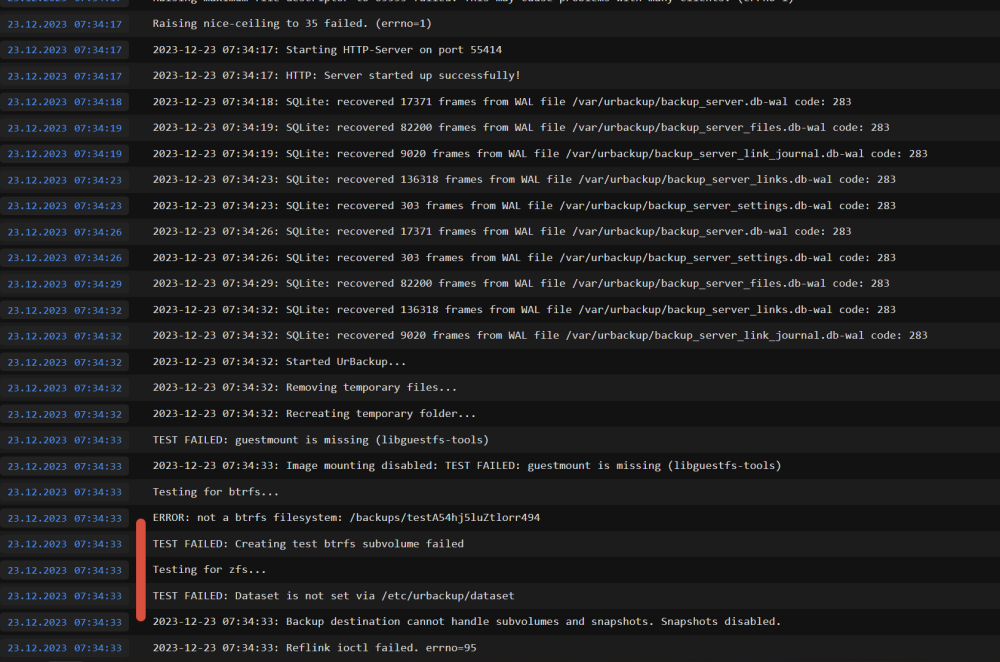Screen dimensions: 1000x662
Task: Click timestamp beside 'Dataset is not set' message
Action: click(64, 596)
